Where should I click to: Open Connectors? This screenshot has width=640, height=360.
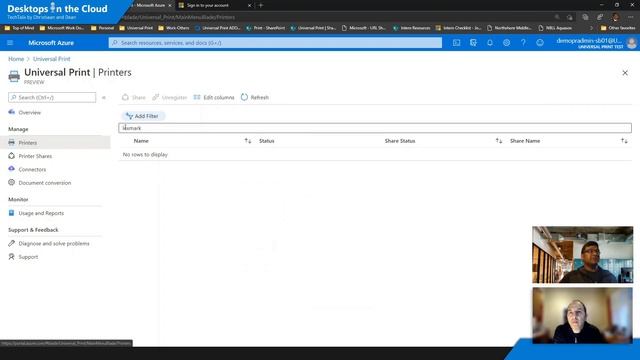32,170
